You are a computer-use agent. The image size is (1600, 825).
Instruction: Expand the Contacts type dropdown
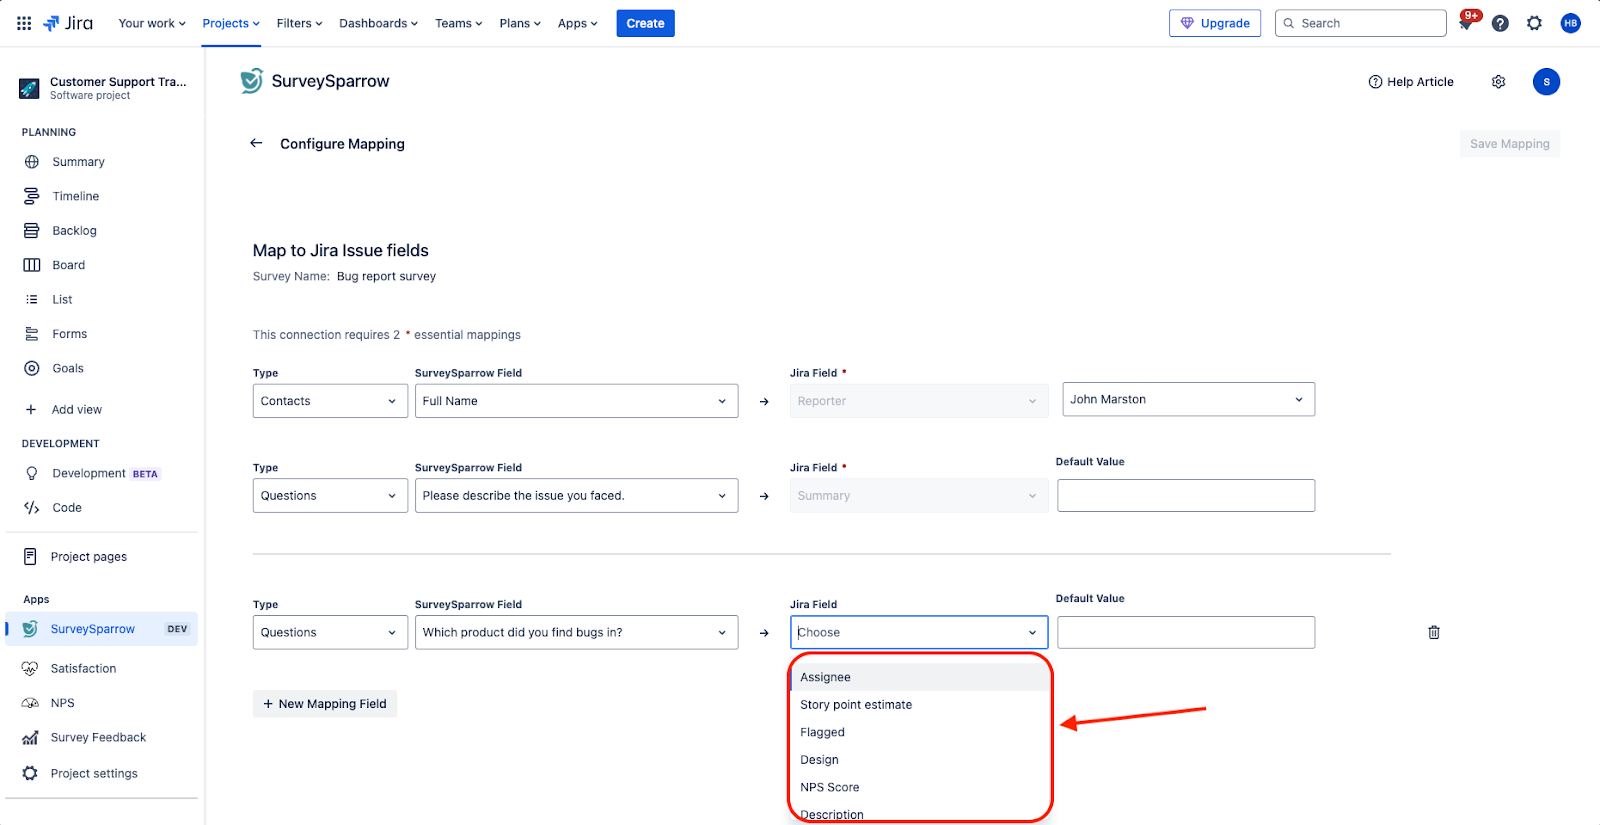pyautogui.click(x=329, y=401)
